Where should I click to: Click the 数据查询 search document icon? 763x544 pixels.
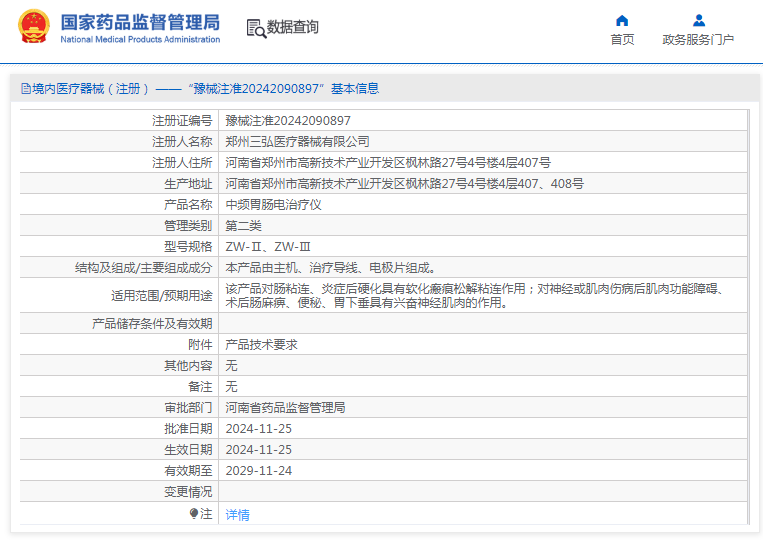tap(256, 28)
